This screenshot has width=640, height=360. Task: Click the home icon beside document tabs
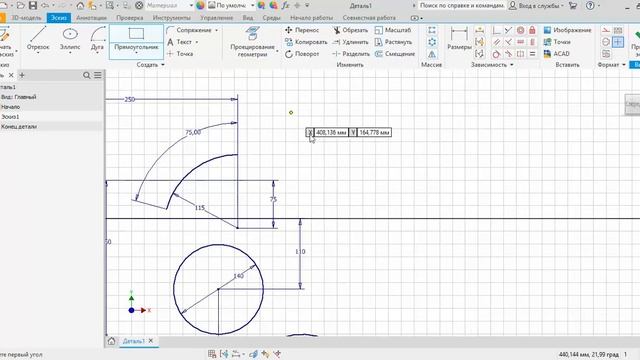point(111,341)
